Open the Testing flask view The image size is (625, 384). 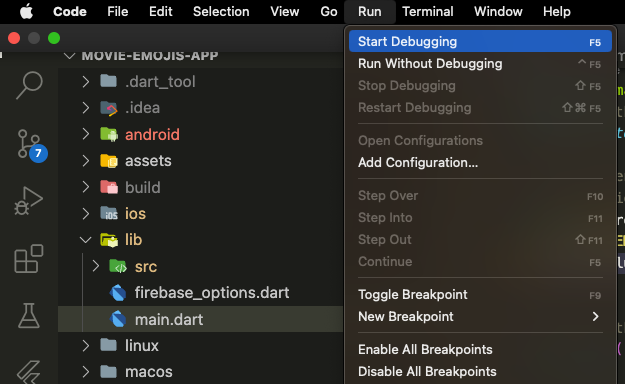[28, 315]
